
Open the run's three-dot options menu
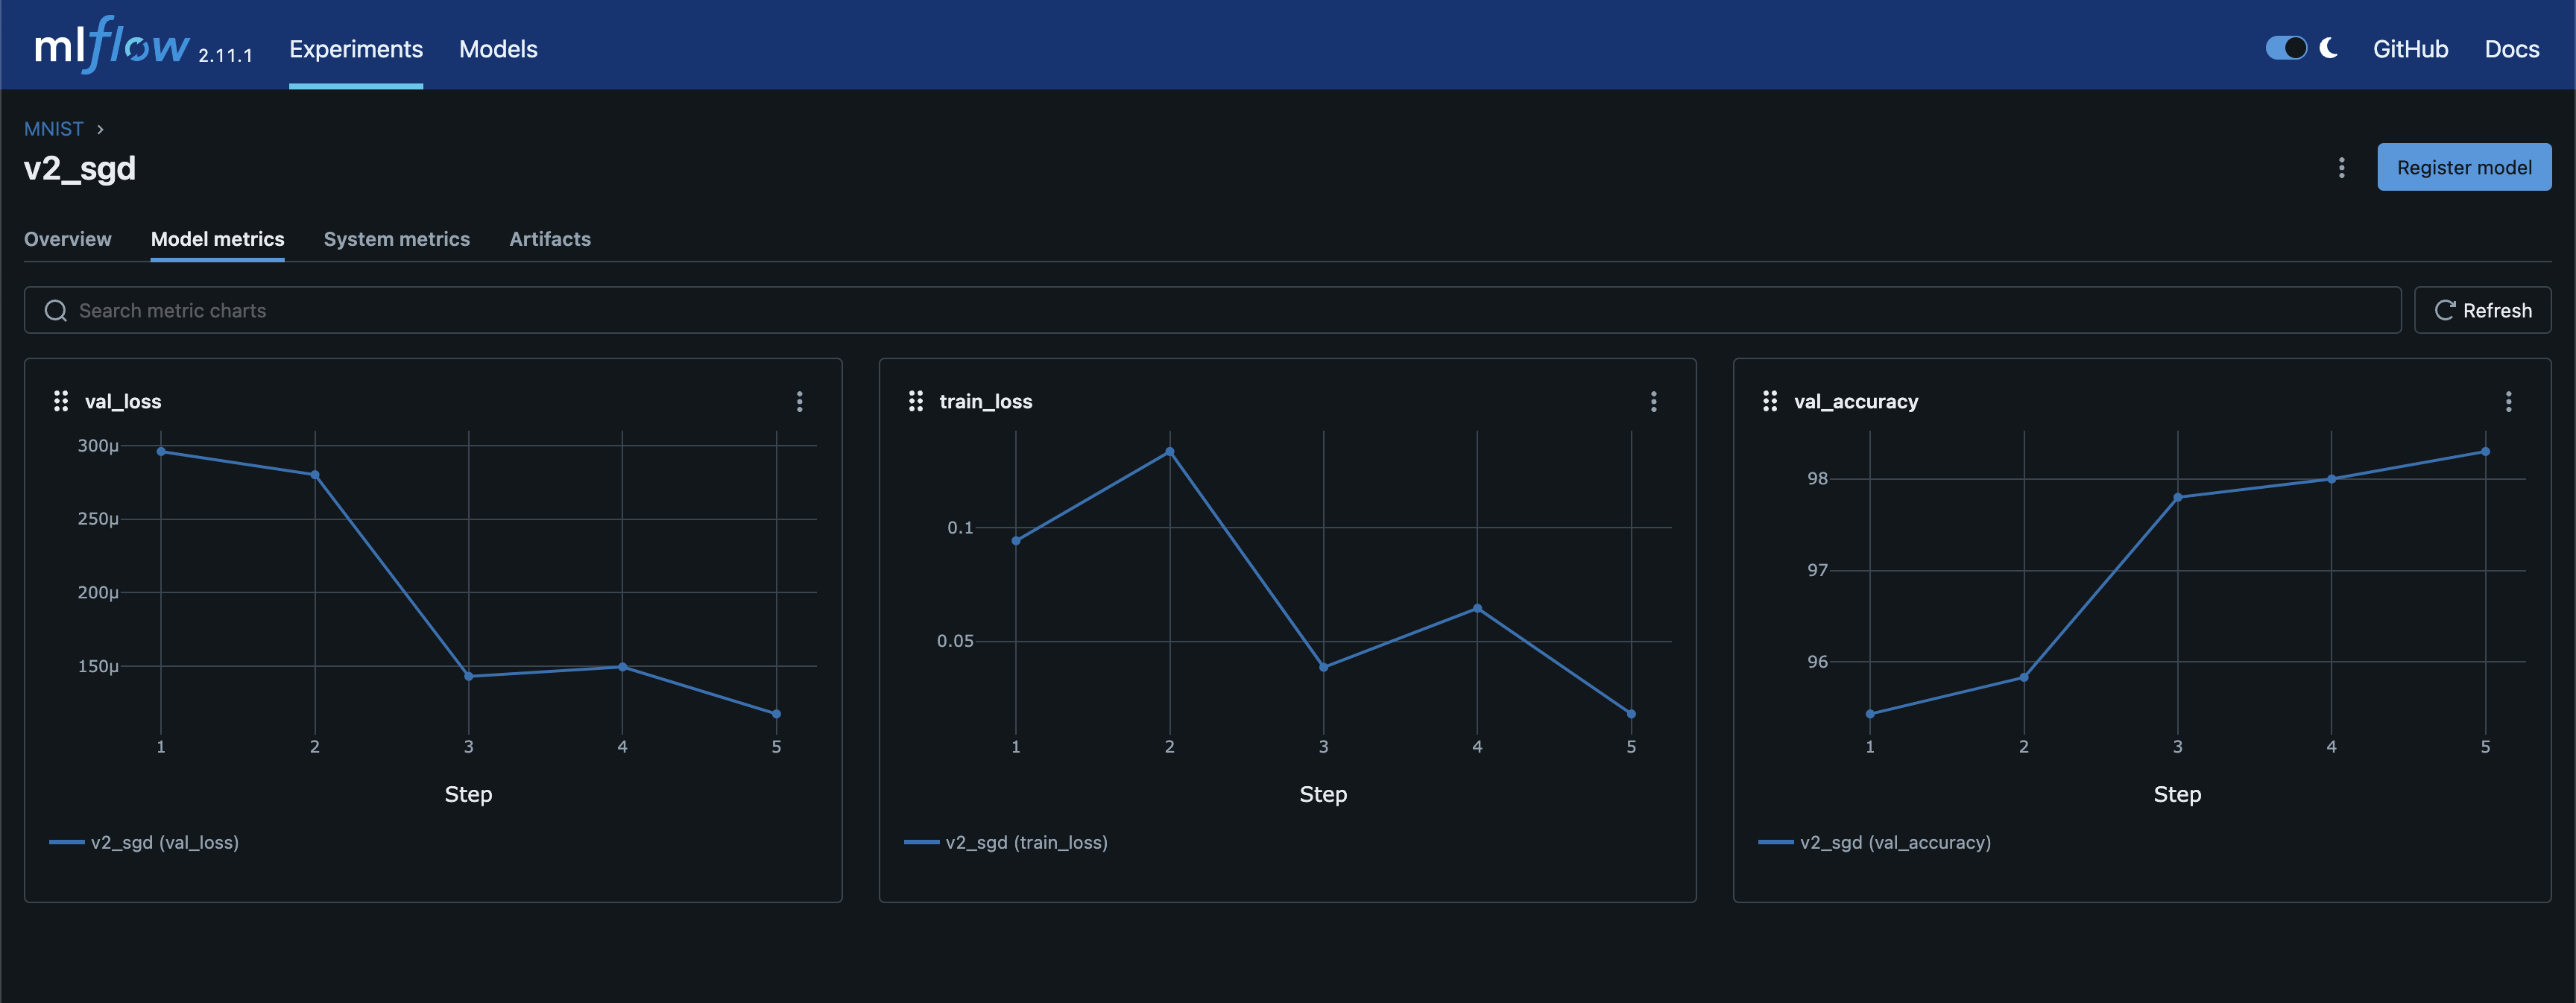click(x=2341, y=168)
